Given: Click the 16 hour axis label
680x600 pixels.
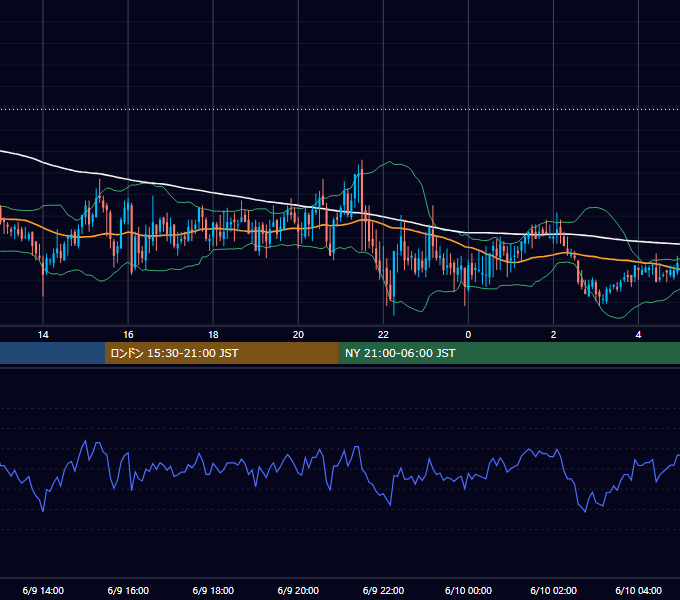Looking at the screenshot, I should point(128,335).
